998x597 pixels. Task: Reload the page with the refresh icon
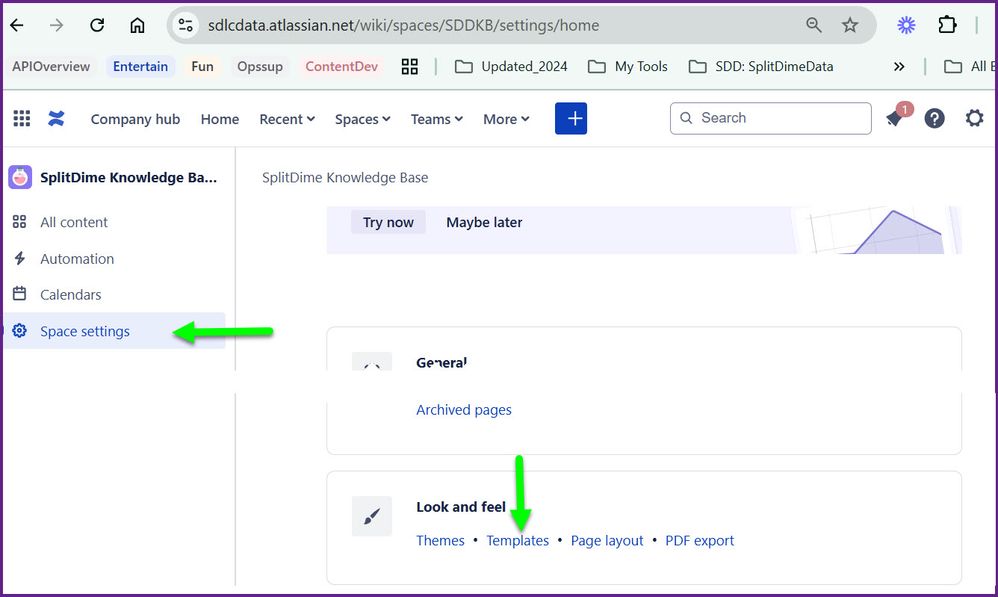coord(97,25)
